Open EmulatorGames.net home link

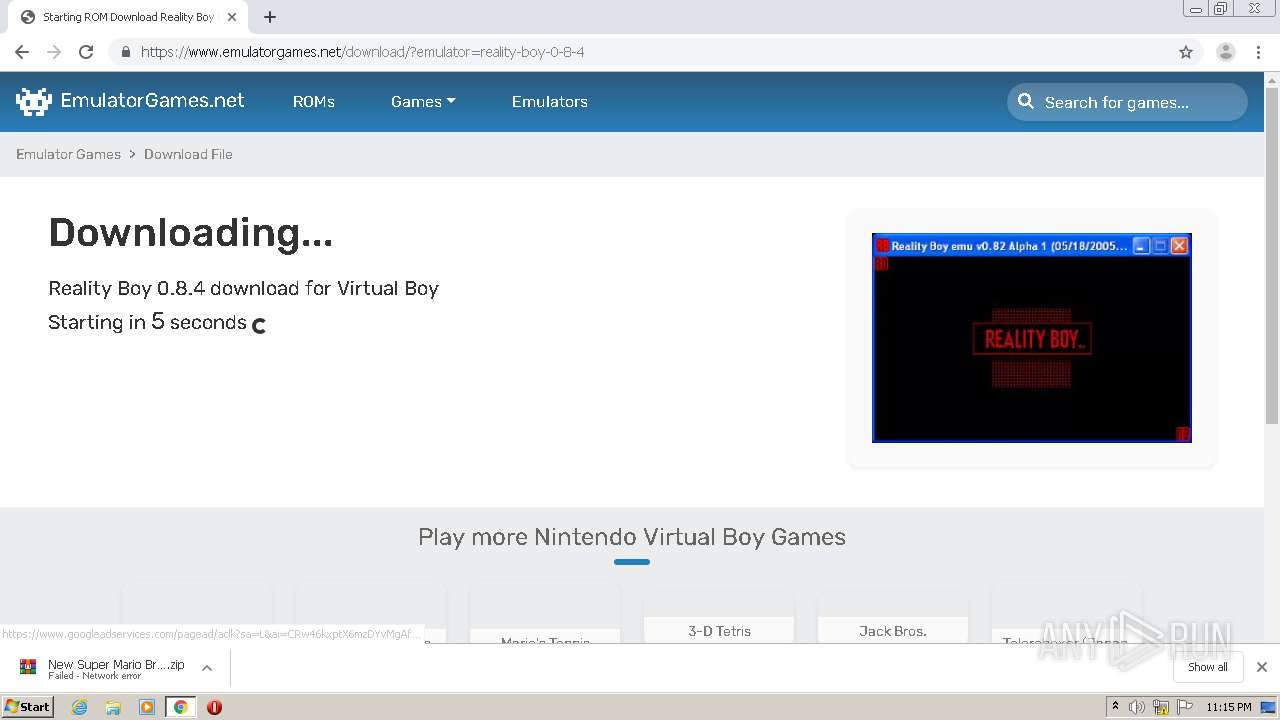(152, 100)
